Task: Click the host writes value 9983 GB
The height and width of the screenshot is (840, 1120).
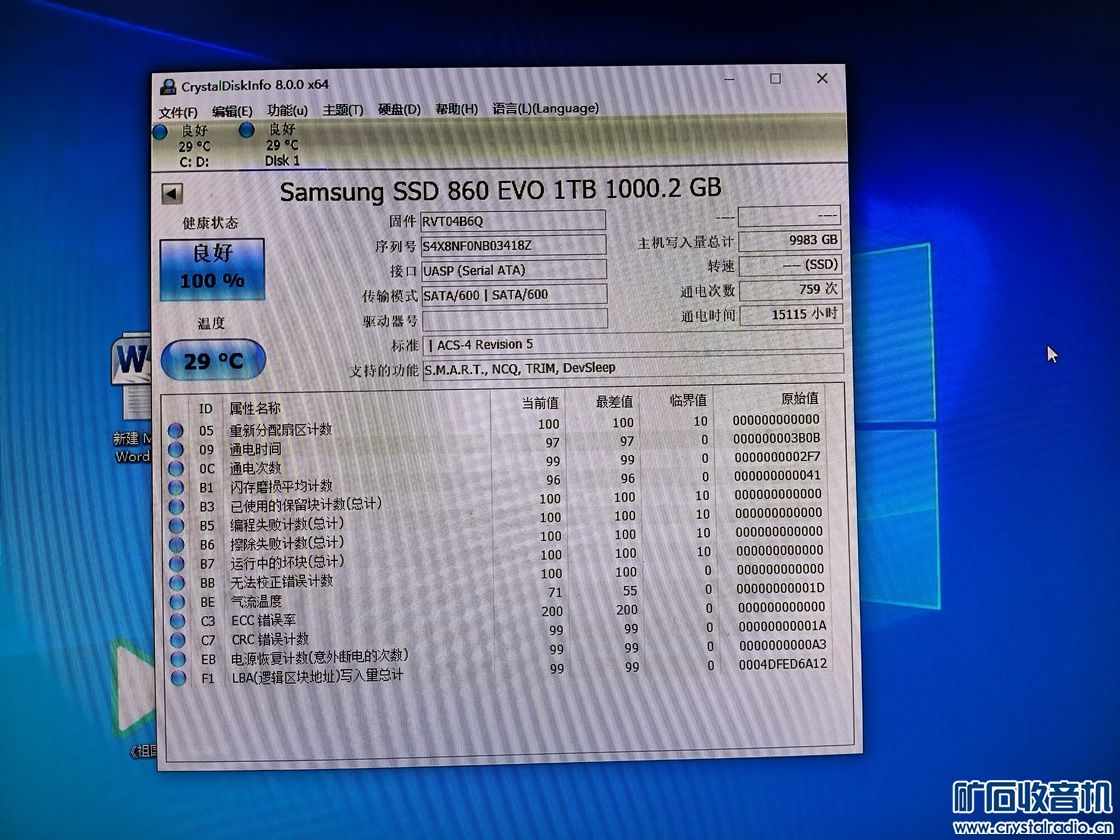Action: coord(789,241)
